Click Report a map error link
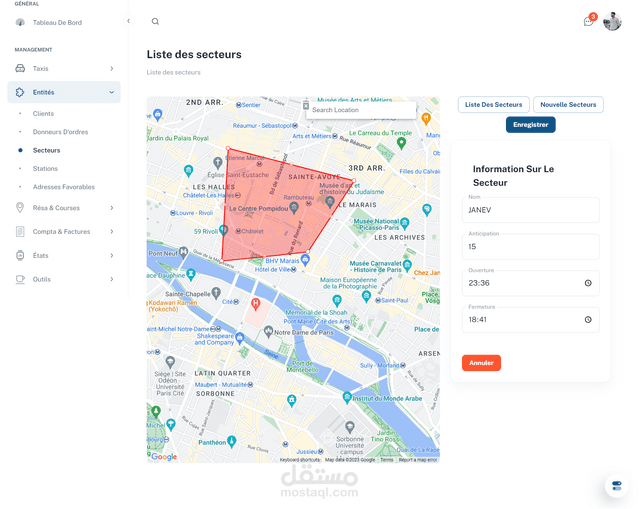 [x=418, y=460]
